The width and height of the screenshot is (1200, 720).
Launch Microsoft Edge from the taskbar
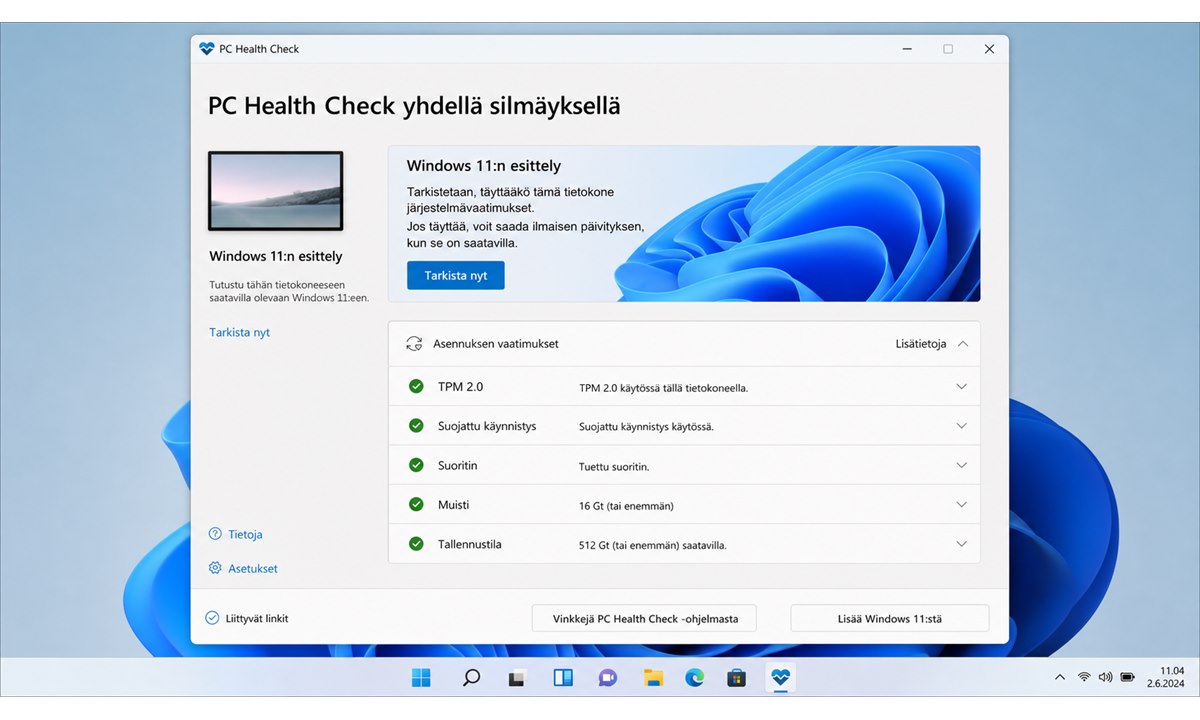(695, 678)
